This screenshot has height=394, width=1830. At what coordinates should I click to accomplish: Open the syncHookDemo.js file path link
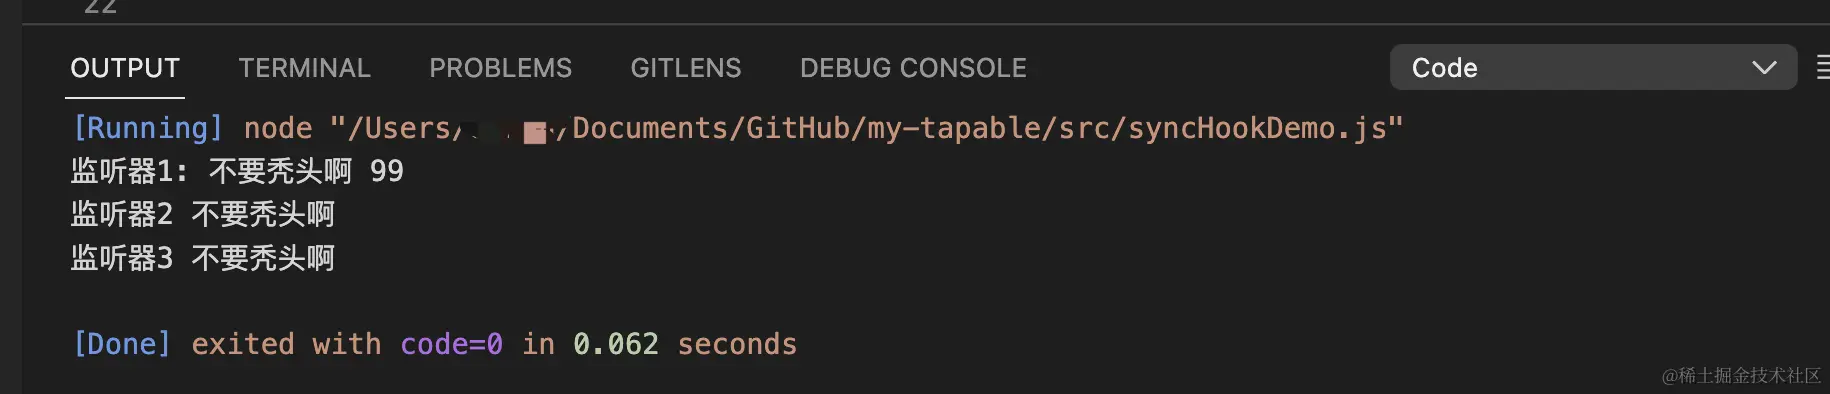[866, 128]
